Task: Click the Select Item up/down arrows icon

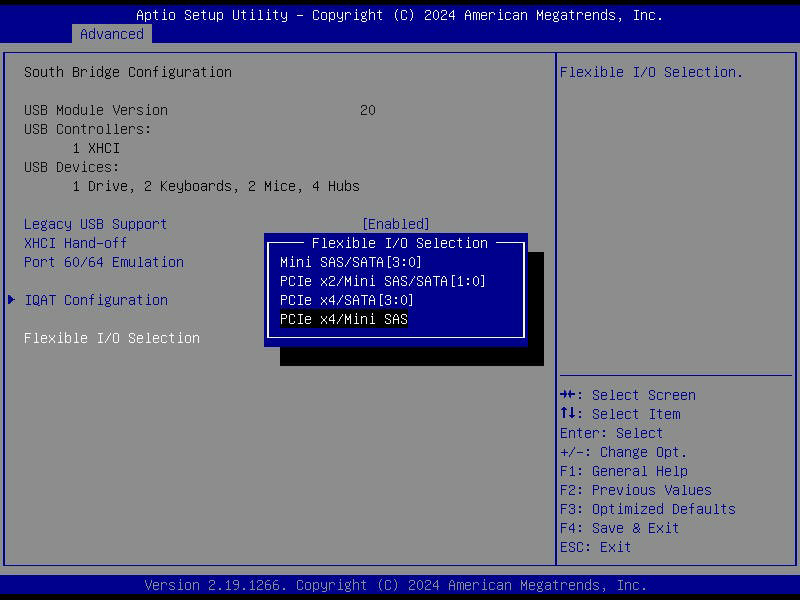Action: (x=567, y=414)
